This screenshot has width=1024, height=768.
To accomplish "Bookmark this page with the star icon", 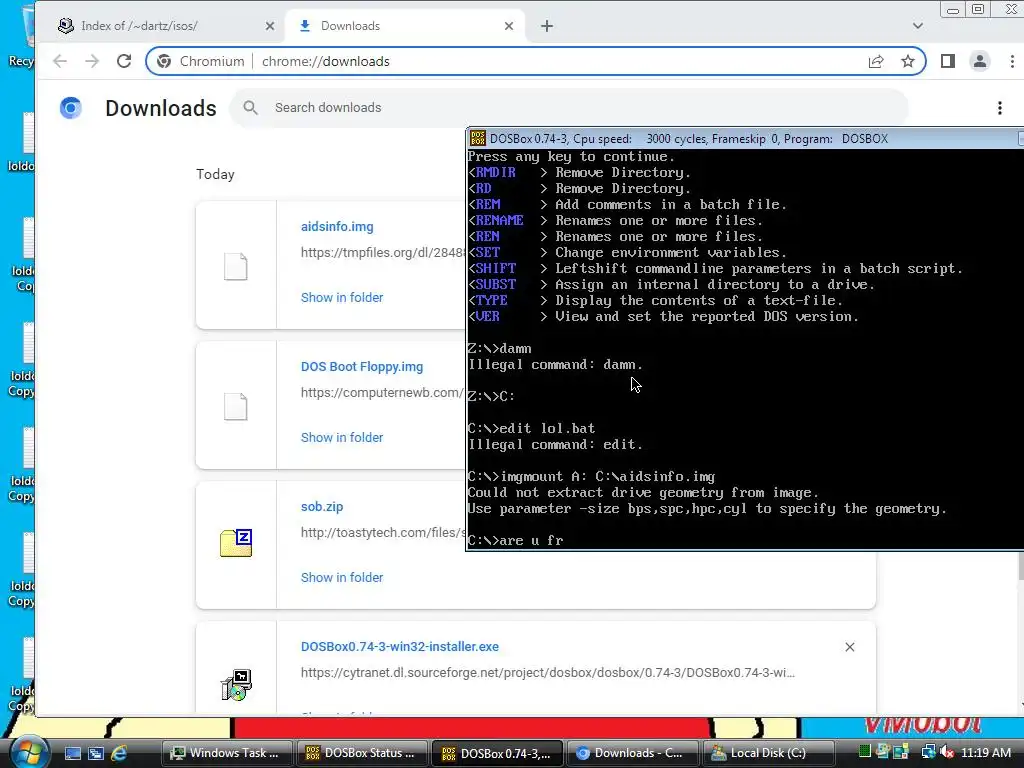I will (x=908, y=61).
